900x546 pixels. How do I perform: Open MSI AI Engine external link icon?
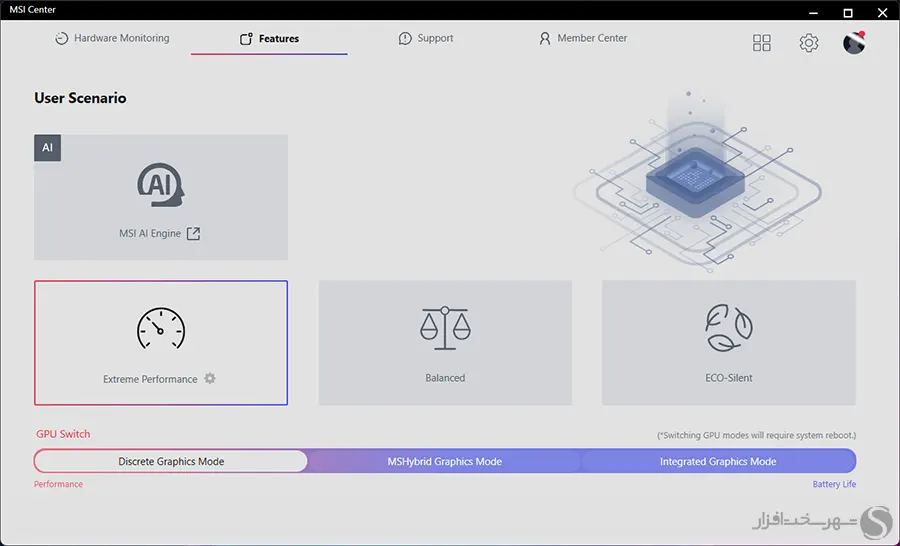coord(194,234)
